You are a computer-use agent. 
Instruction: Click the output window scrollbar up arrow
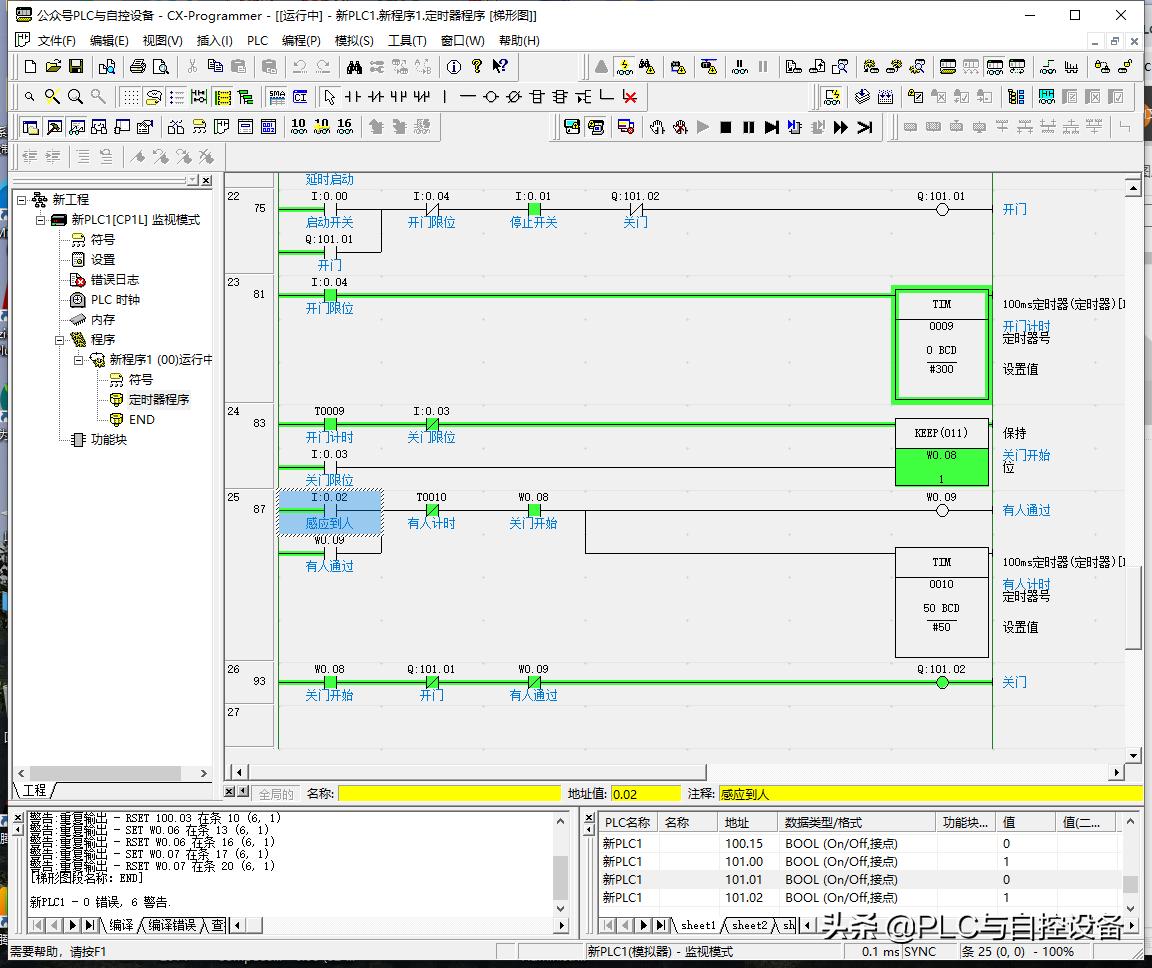pos(561,820)
